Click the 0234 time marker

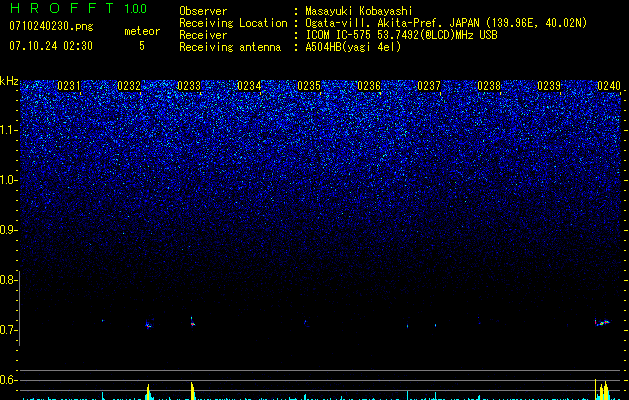(x=249, y=86)
